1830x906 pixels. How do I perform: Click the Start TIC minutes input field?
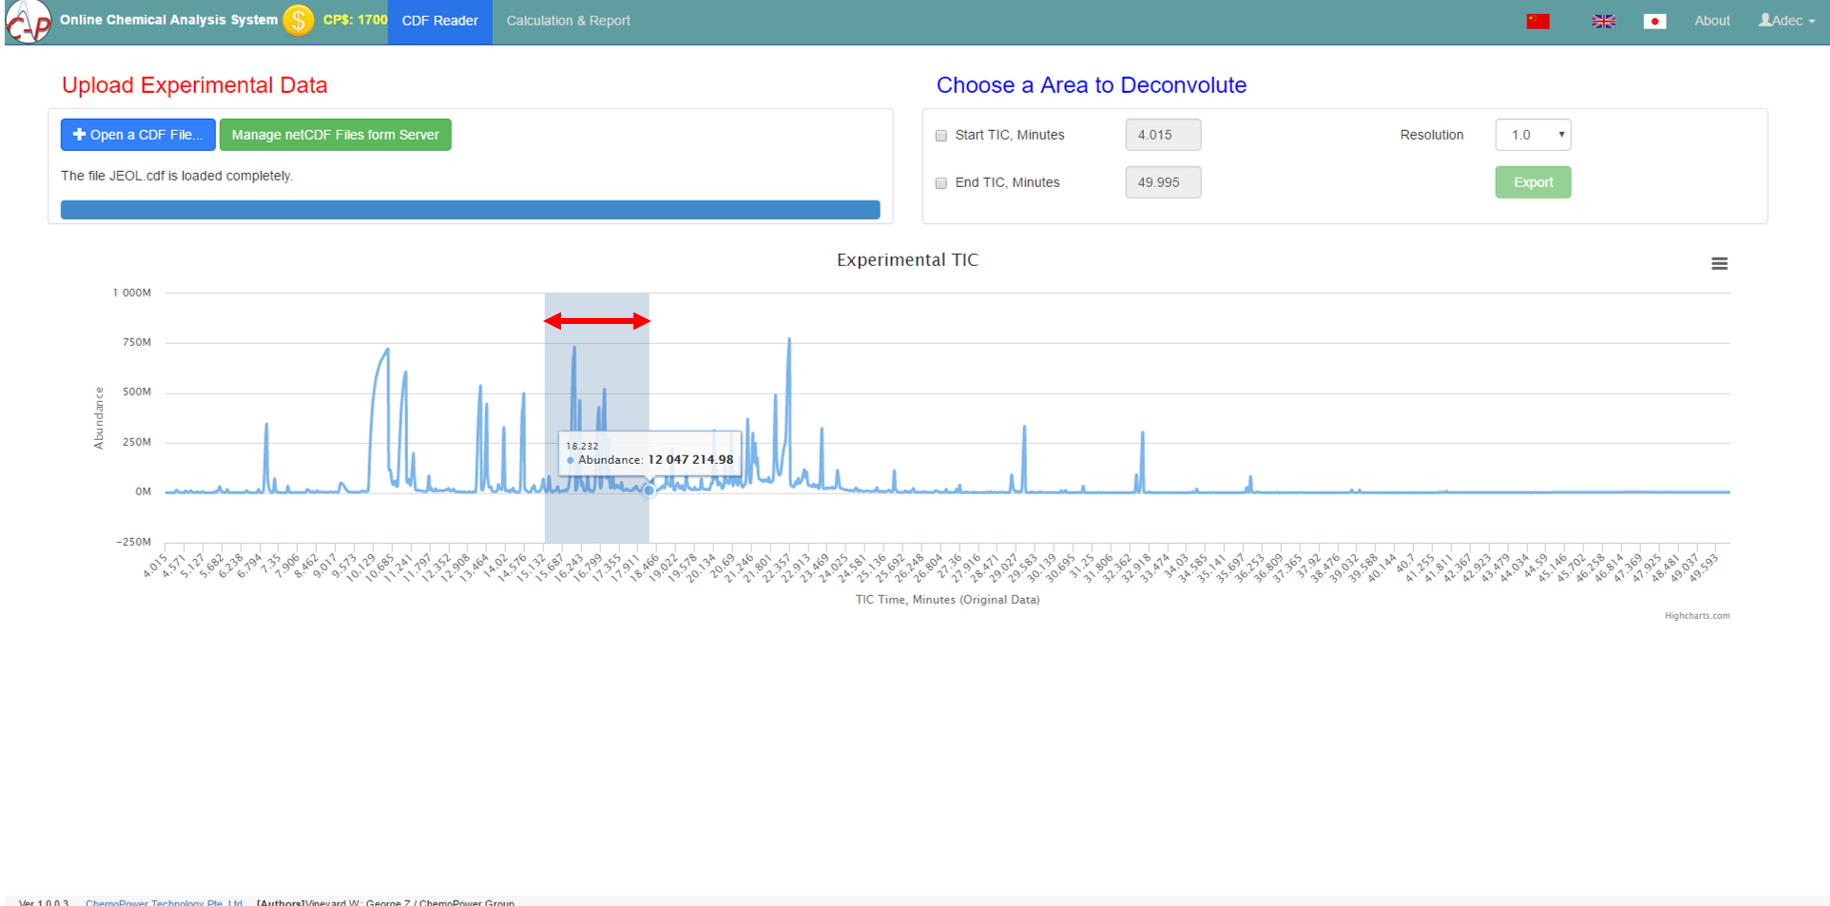[1162, 135]
